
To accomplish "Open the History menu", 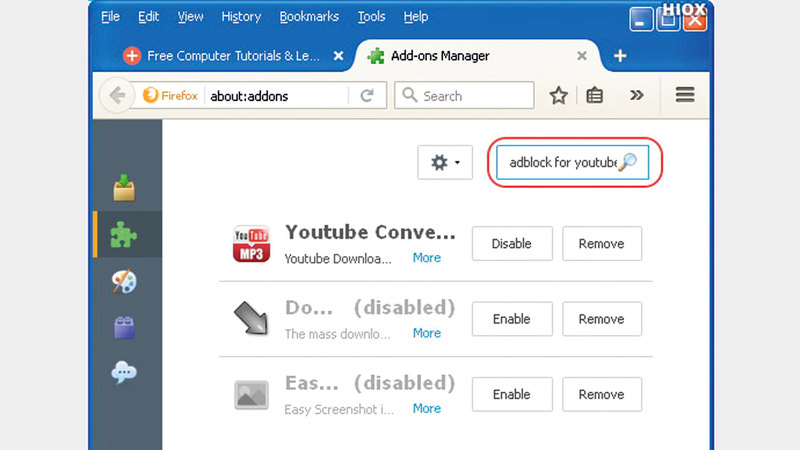I will coord(242,17).
